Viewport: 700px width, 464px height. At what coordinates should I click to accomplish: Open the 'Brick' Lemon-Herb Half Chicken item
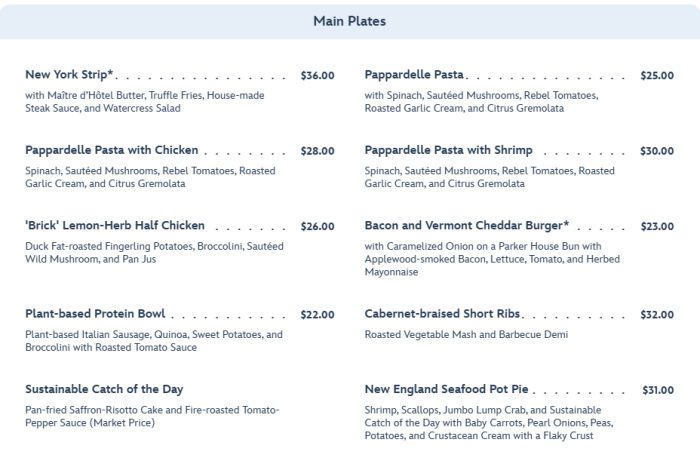pyautogui.click(x=115, y=226)
